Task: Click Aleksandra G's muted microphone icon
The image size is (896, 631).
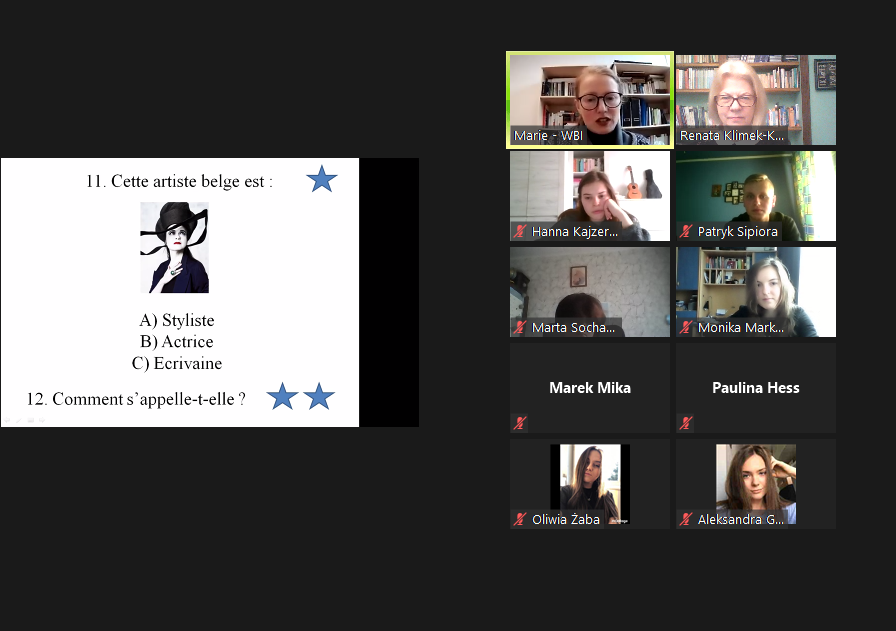Action: pyautogui.click(x=686, y=519)
